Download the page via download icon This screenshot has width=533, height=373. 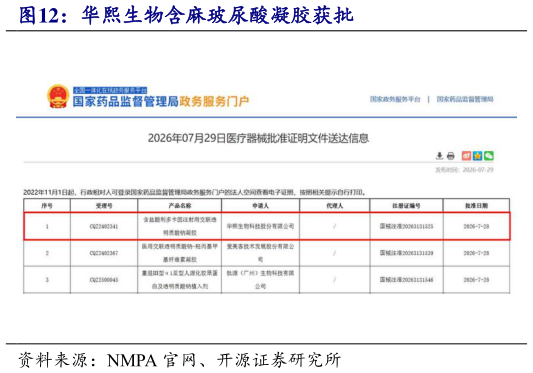[440, 156]
